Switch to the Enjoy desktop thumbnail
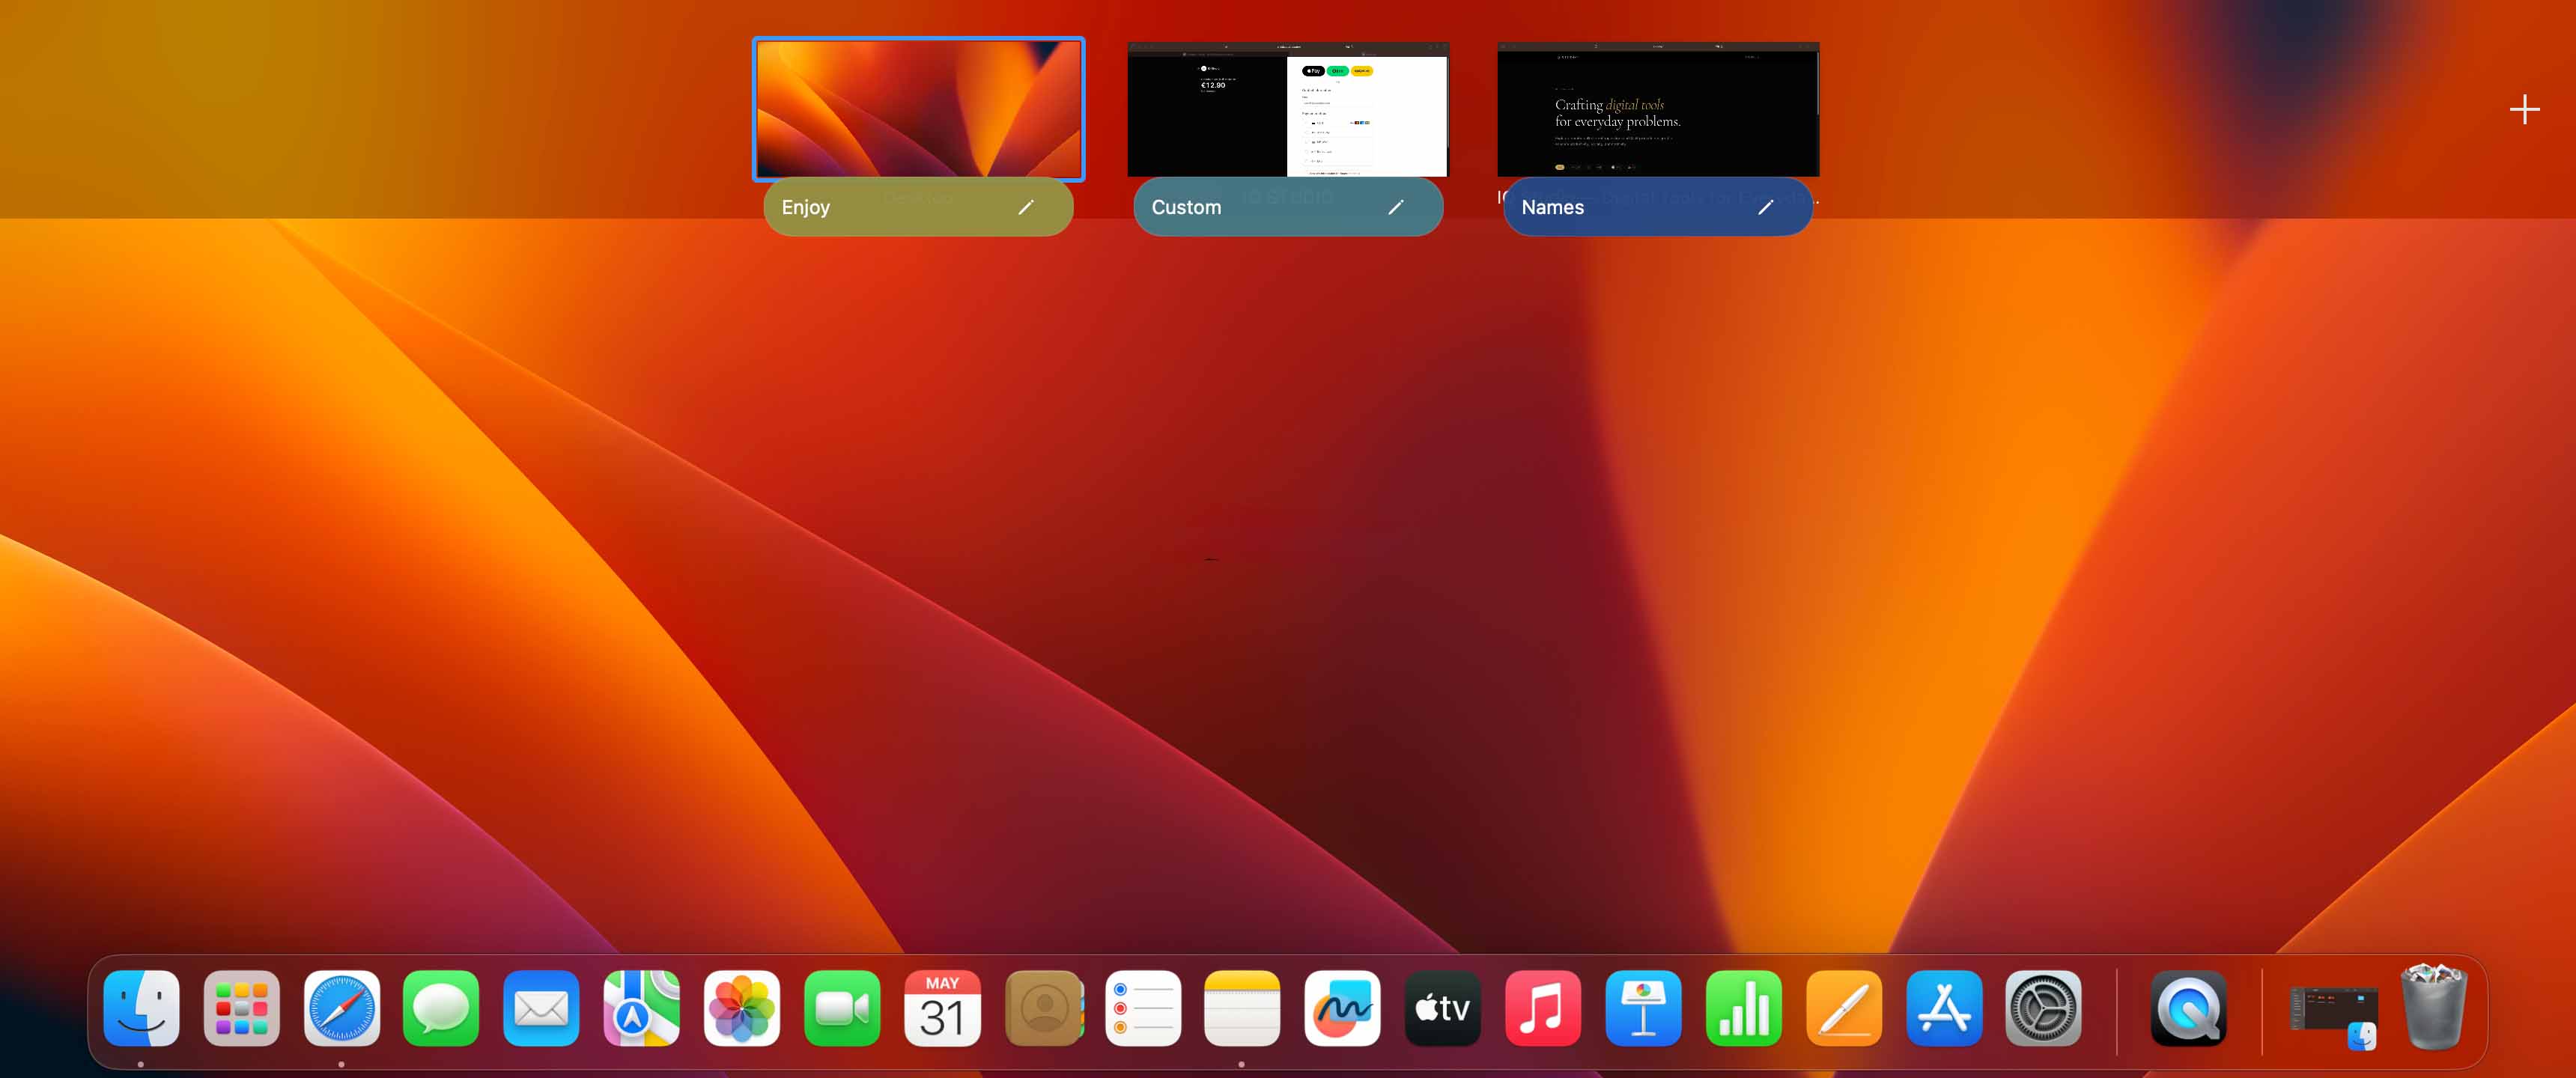2576x1078 pixels. 918,109
